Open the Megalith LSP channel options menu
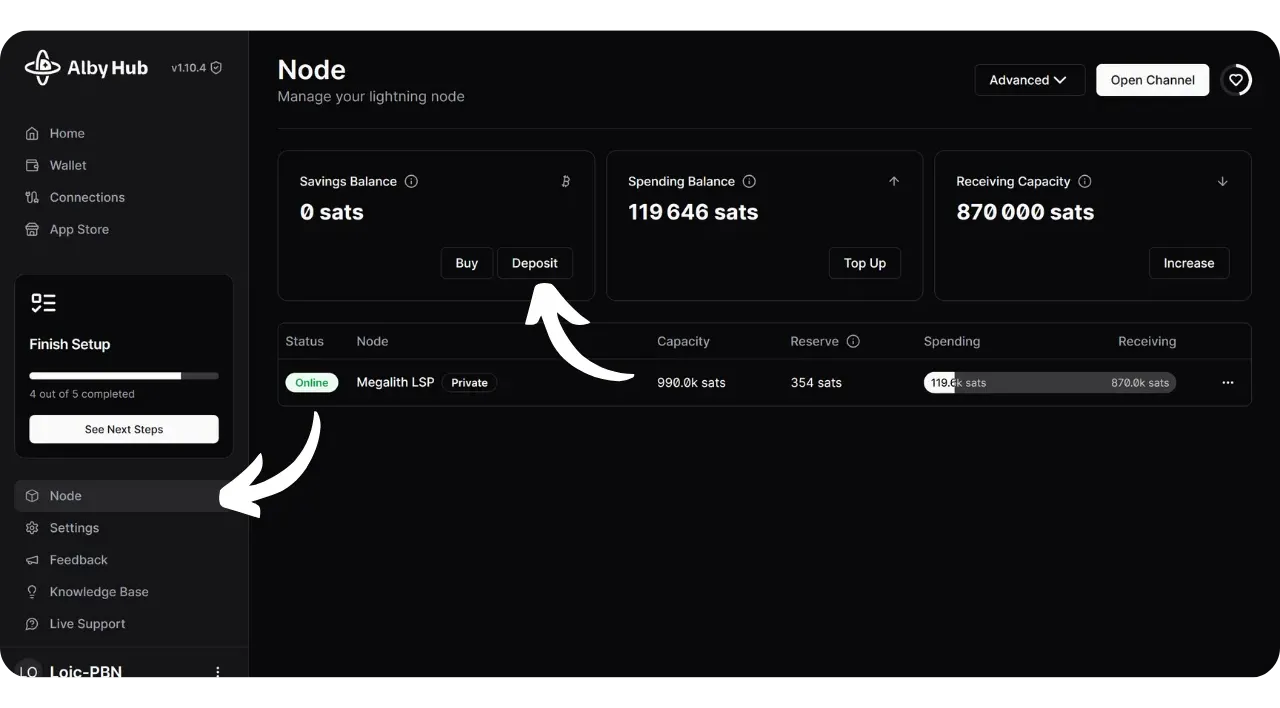This screenshot has height=708, width=1280. [x=1228, y=383]
